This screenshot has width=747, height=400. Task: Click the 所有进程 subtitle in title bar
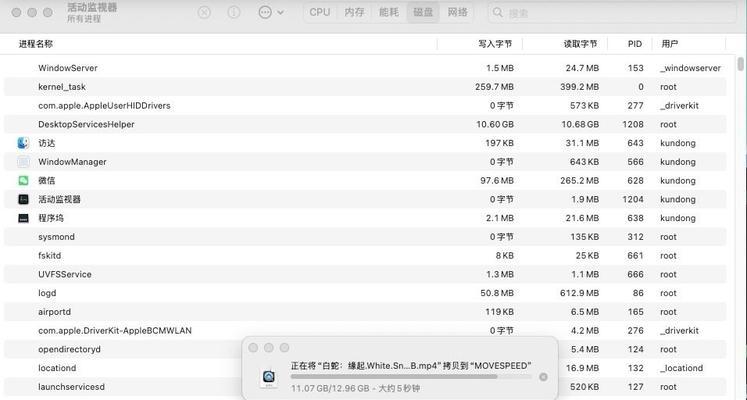coord(84,19)
